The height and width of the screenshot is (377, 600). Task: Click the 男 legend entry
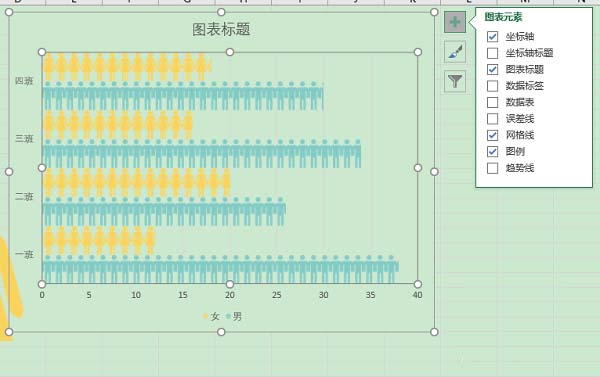234,317
